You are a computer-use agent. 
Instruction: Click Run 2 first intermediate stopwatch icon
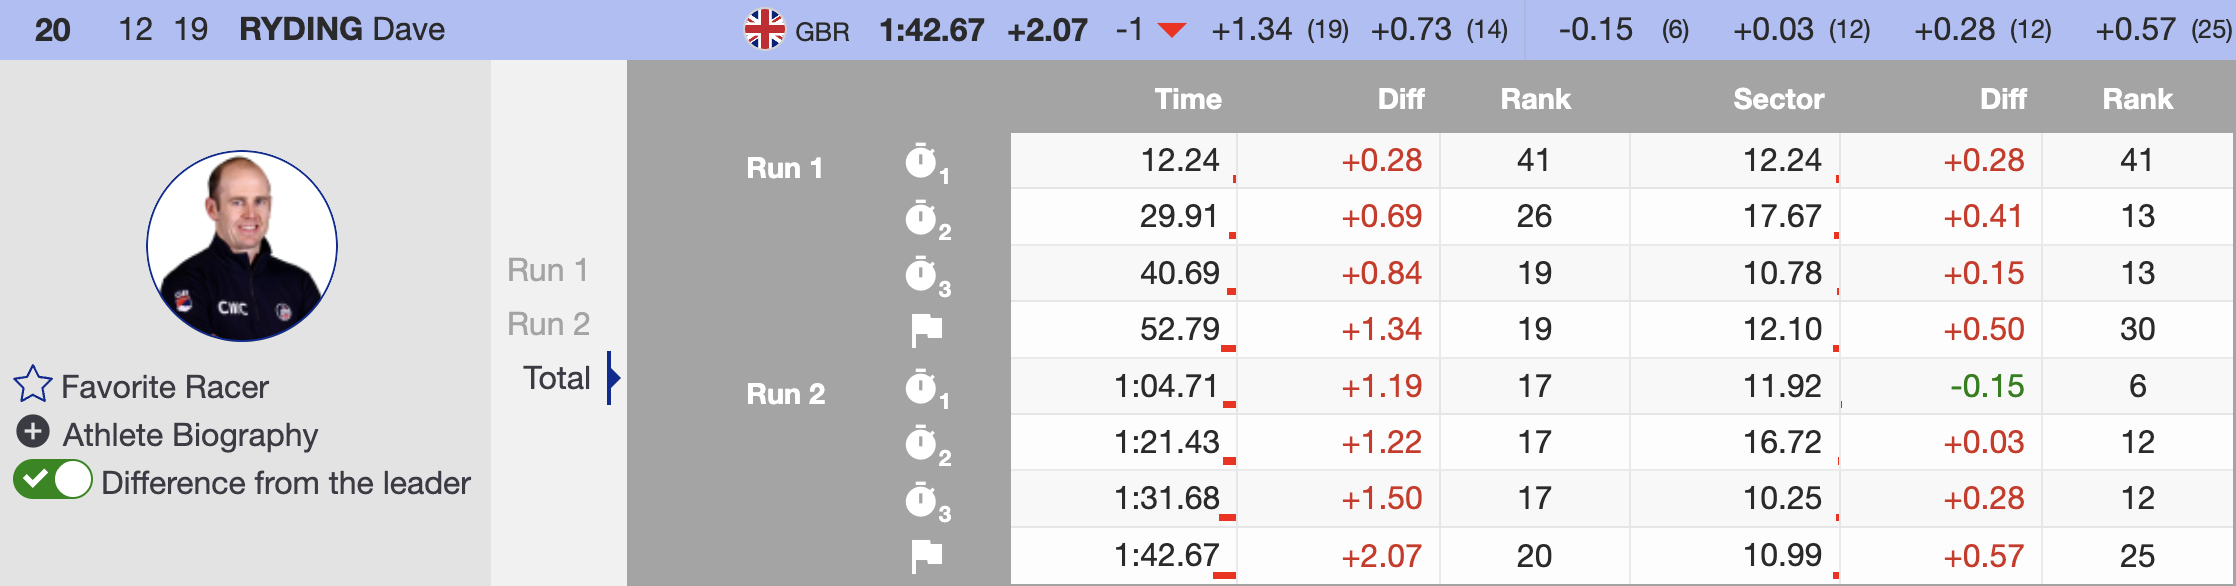pos(921,387)
